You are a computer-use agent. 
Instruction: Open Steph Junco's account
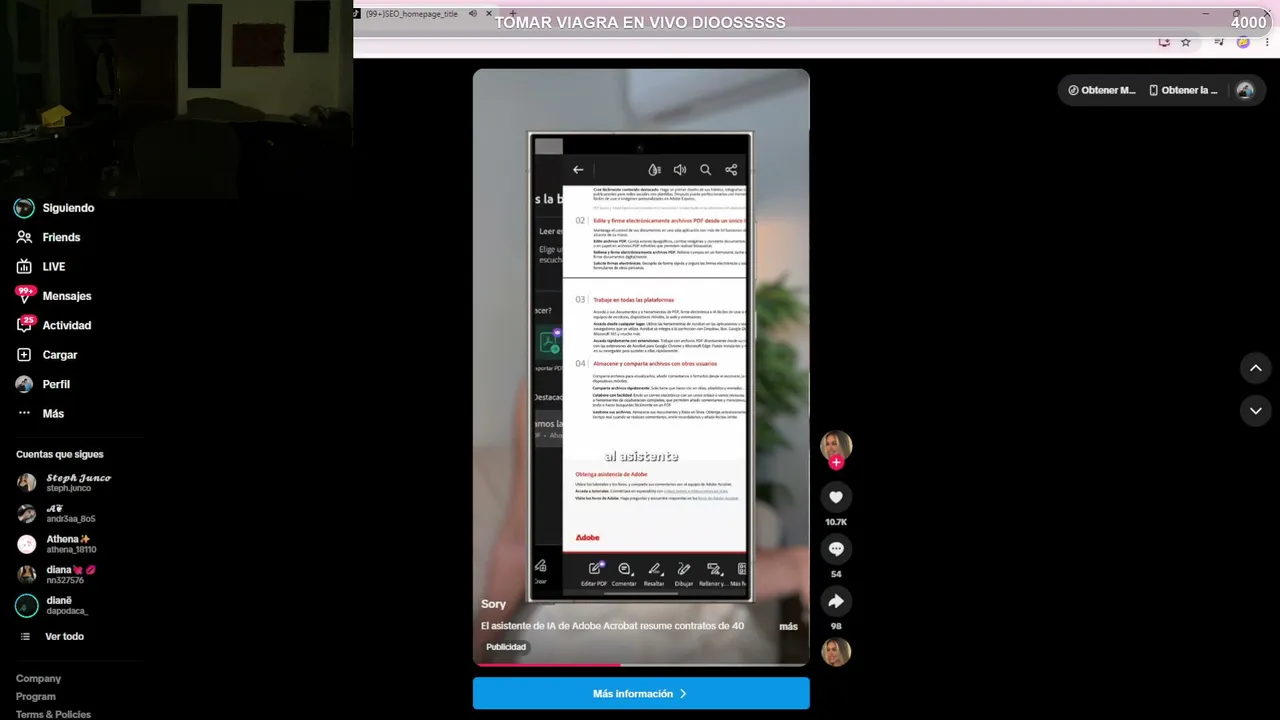[x=65, y=483]
